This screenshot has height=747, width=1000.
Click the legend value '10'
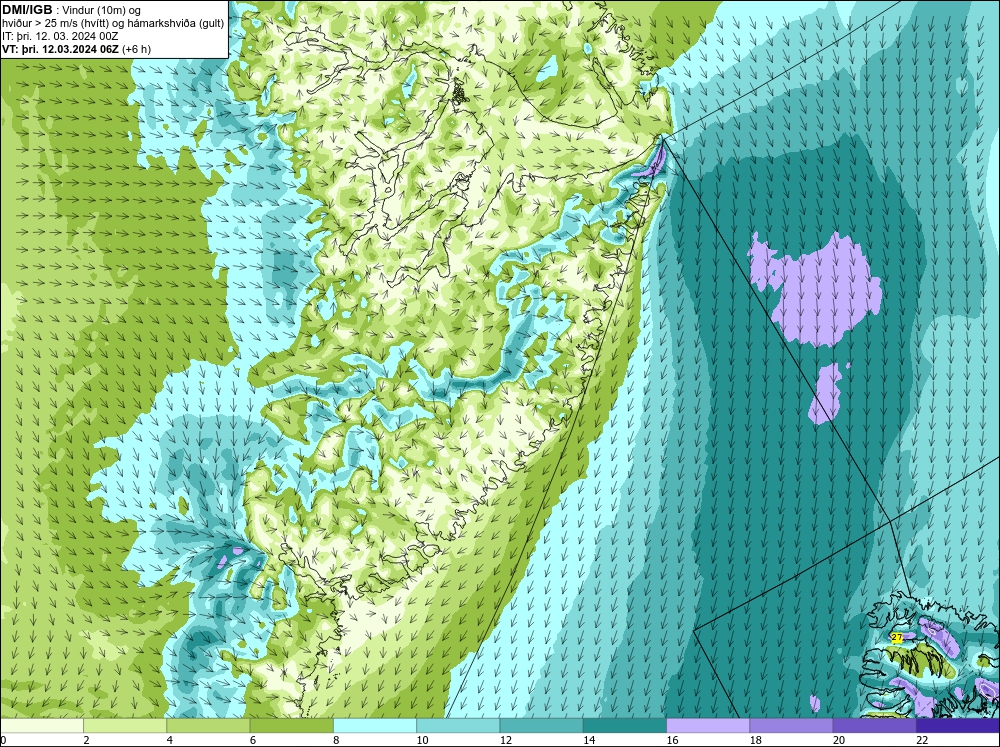[422, 740]
